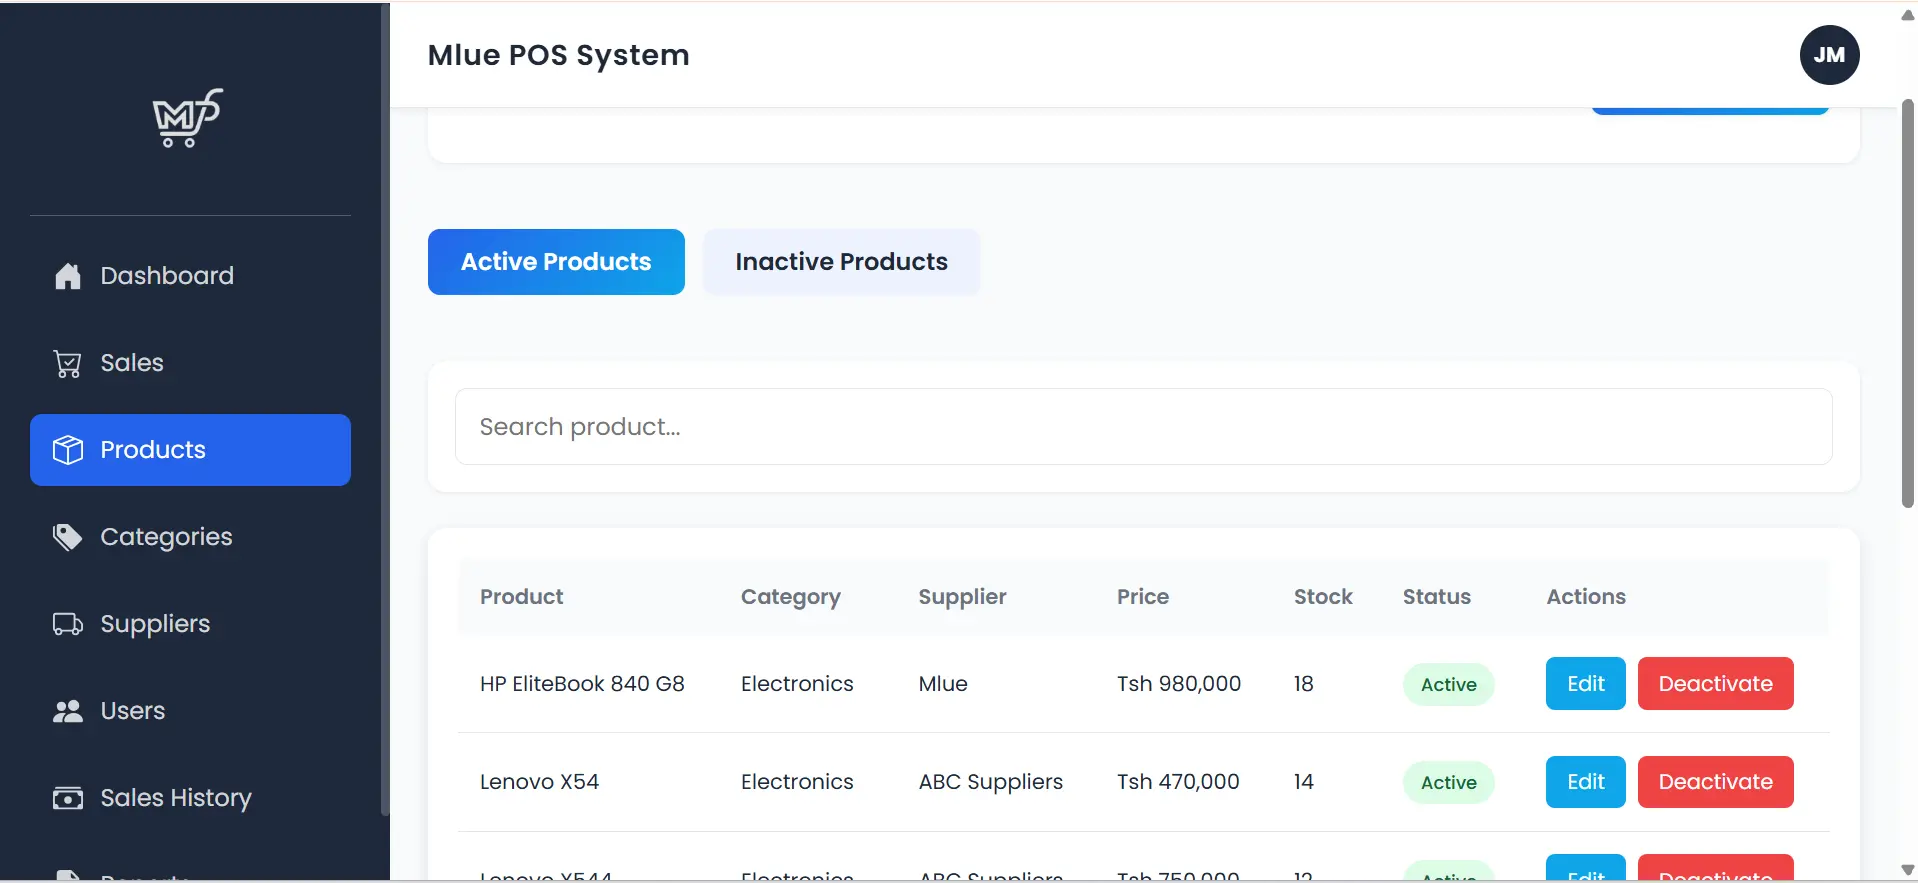Click the Suppliers truck icon

67,624
